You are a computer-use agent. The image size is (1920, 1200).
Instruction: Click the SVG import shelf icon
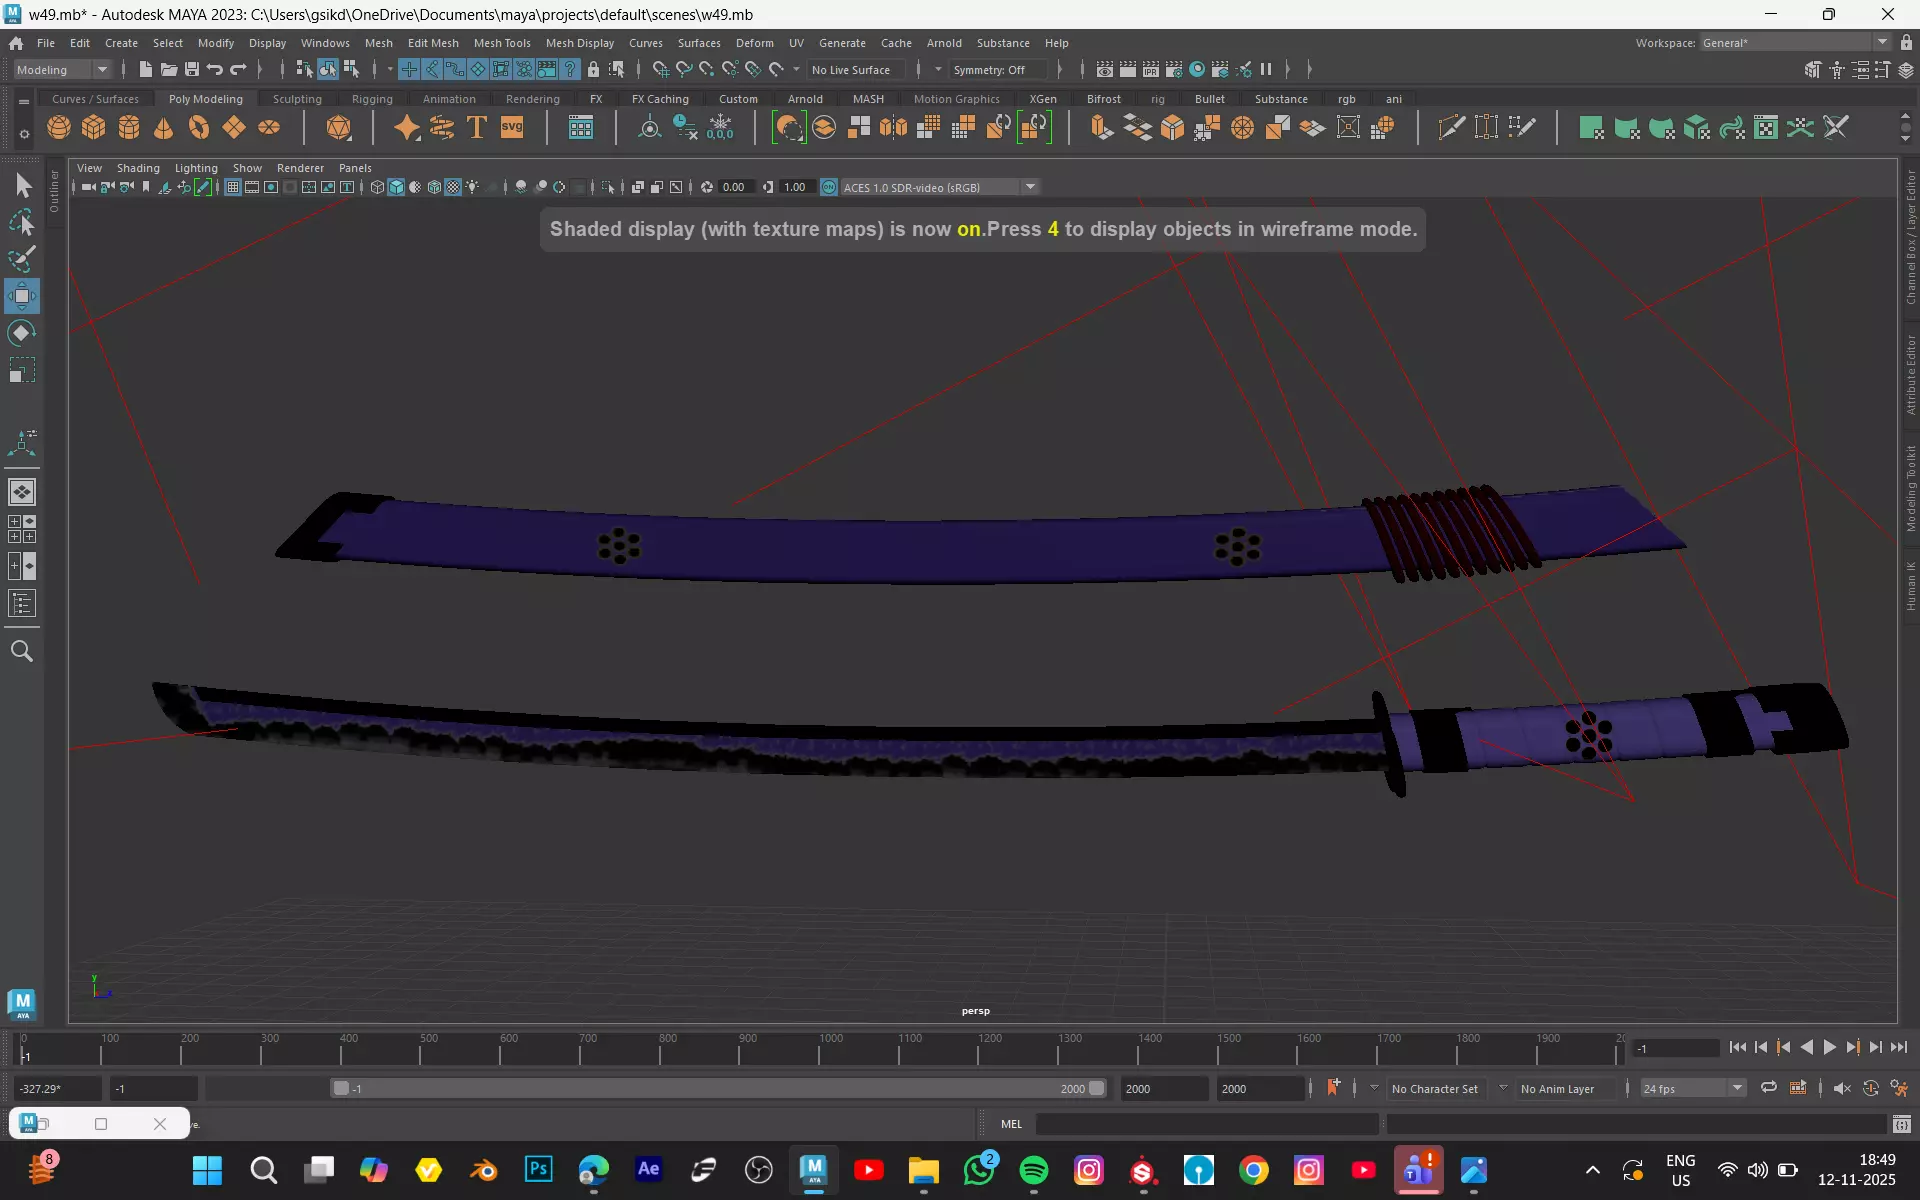[512, 128]
